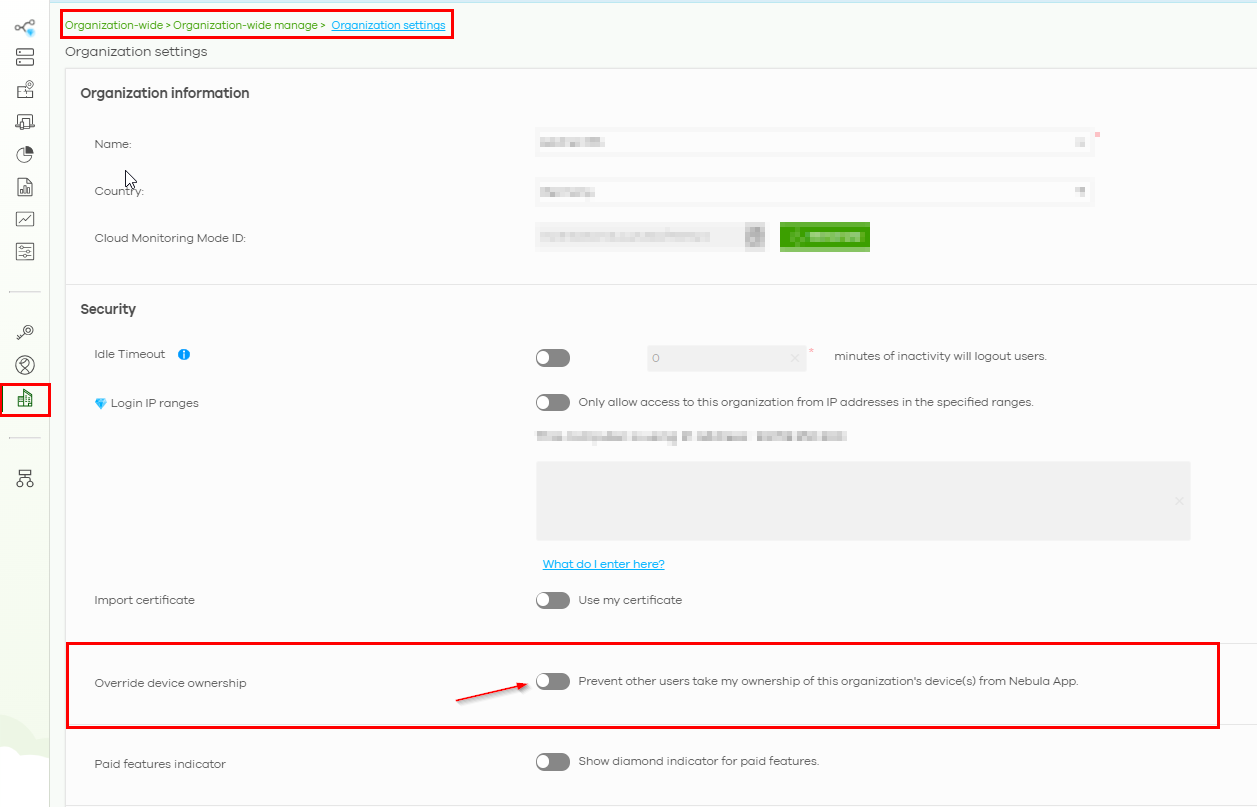Screen dimensions: 1257x807
Task: Enable Login IP ranges restriction toggle
Action: pos(552,402)
